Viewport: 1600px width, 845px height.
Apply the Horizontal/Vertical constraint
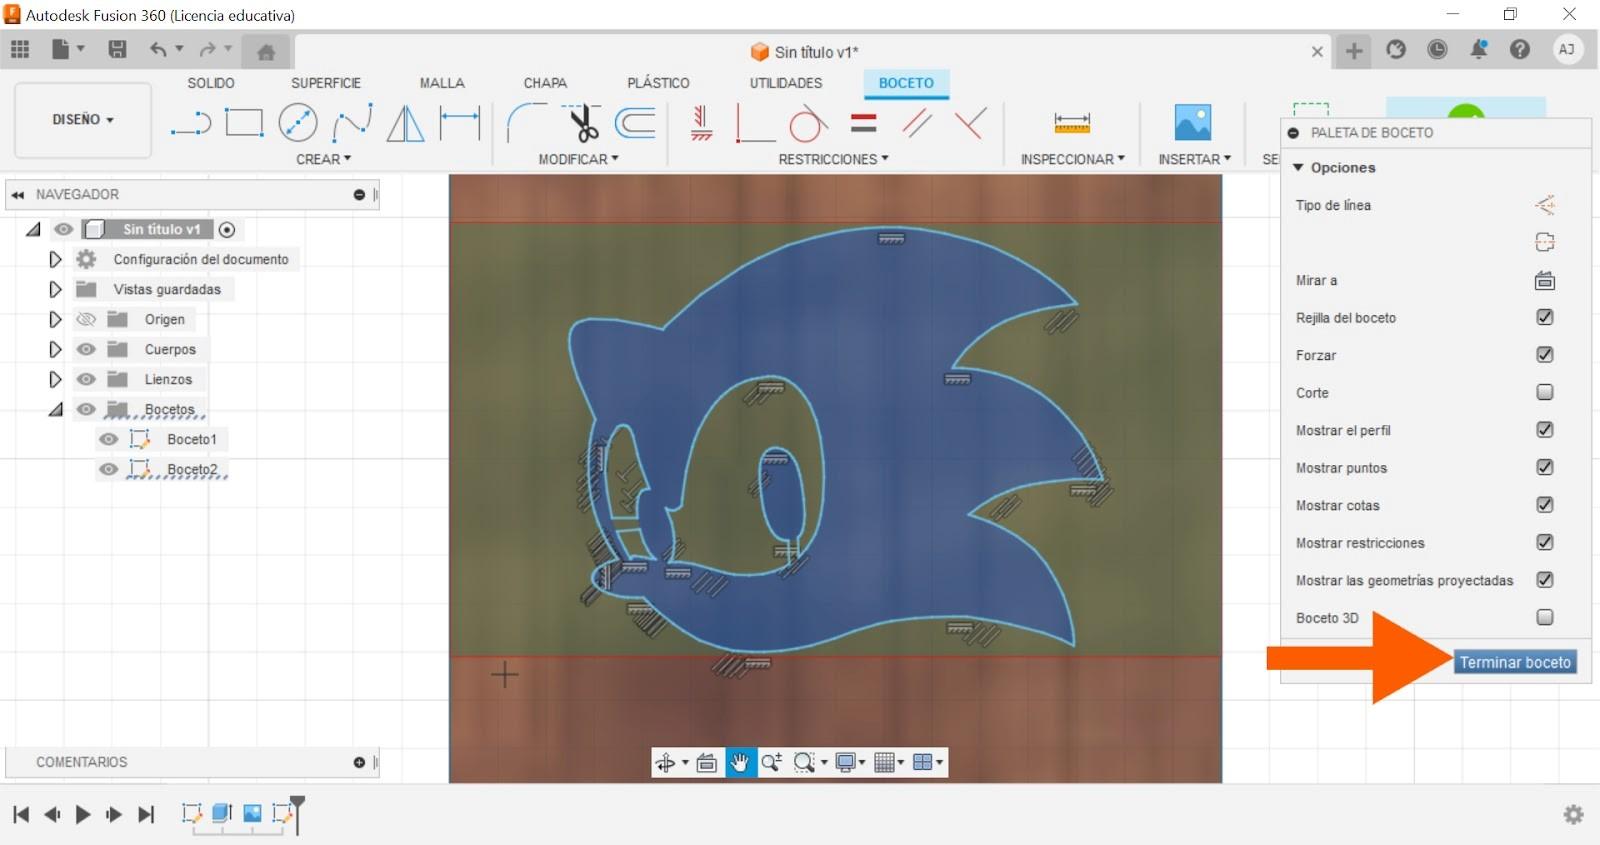(701, 123)
